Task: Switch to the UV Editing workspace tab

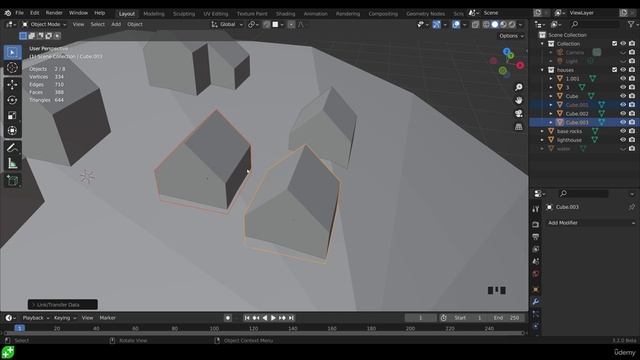Action: click(216, 13)
